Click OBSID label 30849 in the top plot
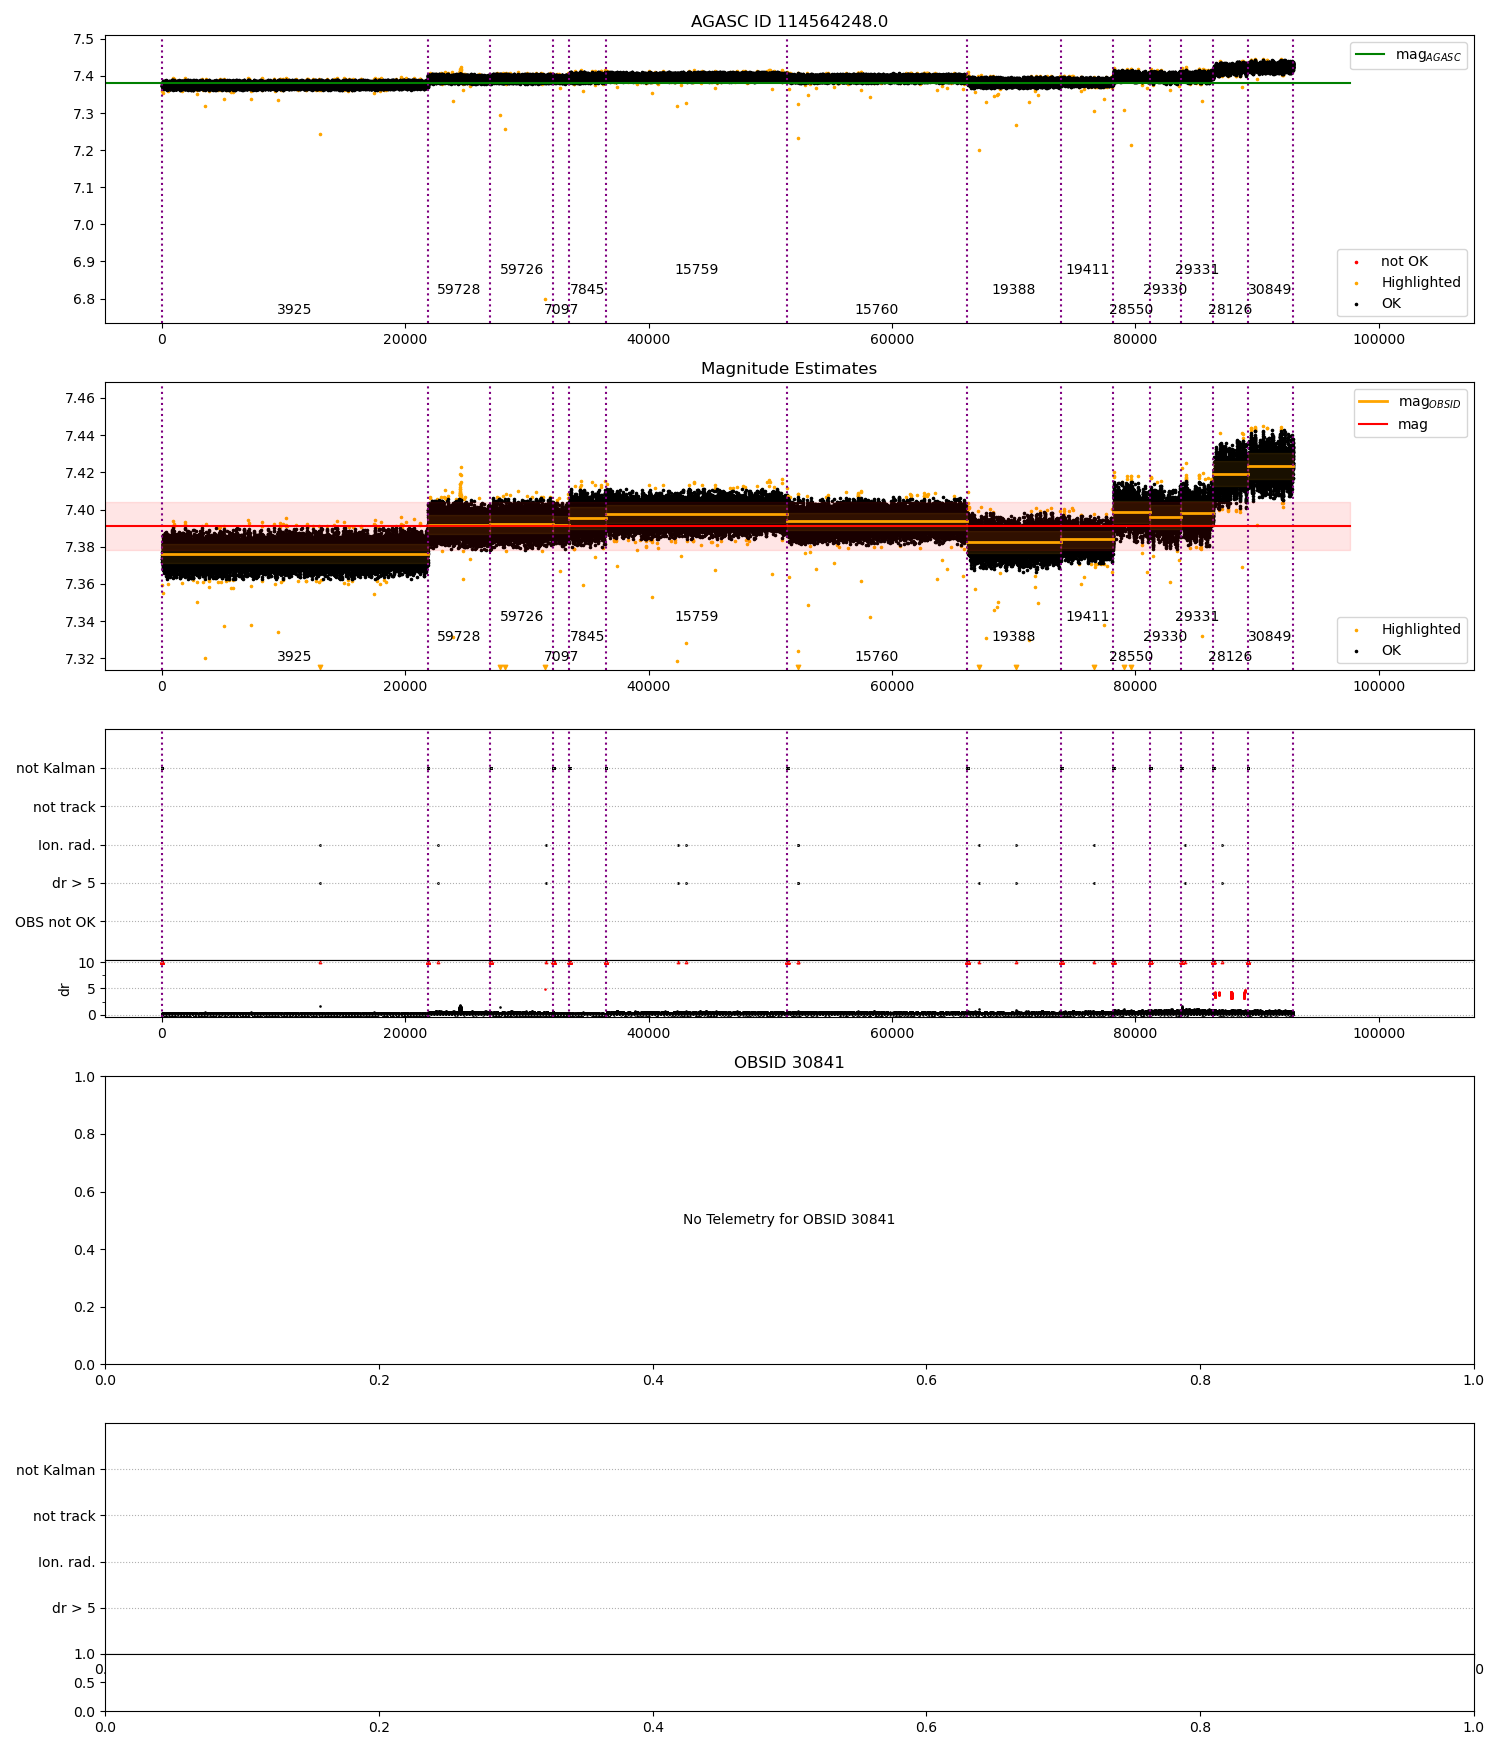 [x=1269, y=290]
